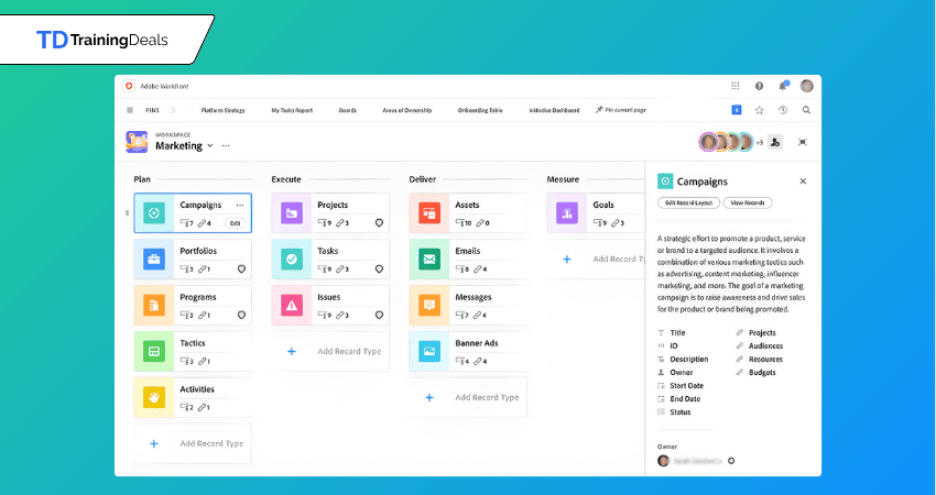Open the Platform Strategy pinned tab
This screenshot has height=495, width=936.
[x=222, y=110]
